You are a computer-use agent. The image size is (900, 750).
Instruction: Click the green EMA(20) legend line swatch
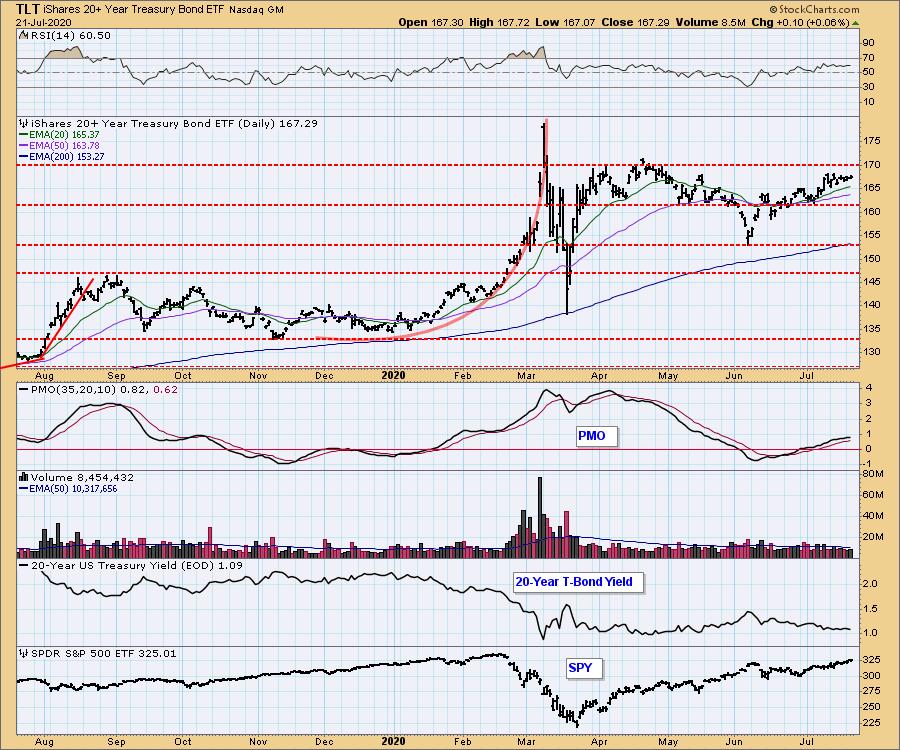pyautogui.click(x=24, y=135)
